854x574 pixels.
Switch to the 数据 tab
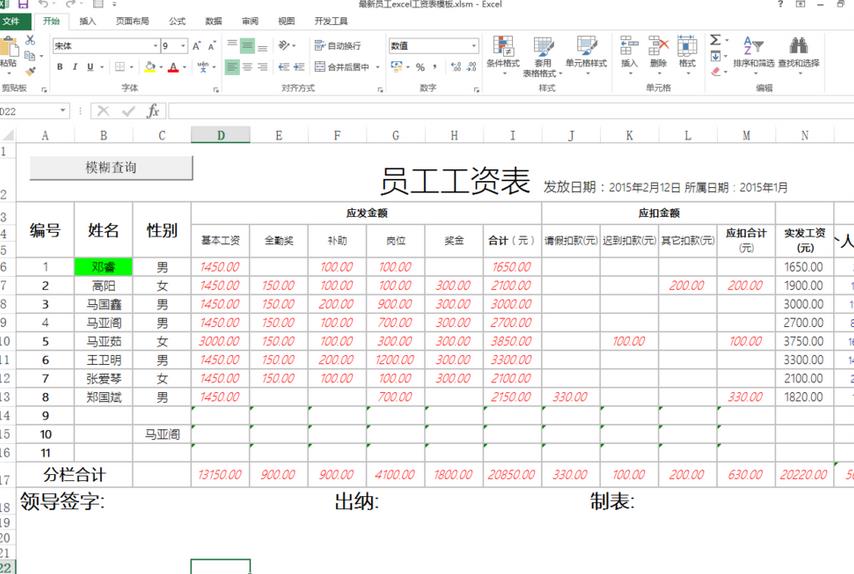click(214, 21)
